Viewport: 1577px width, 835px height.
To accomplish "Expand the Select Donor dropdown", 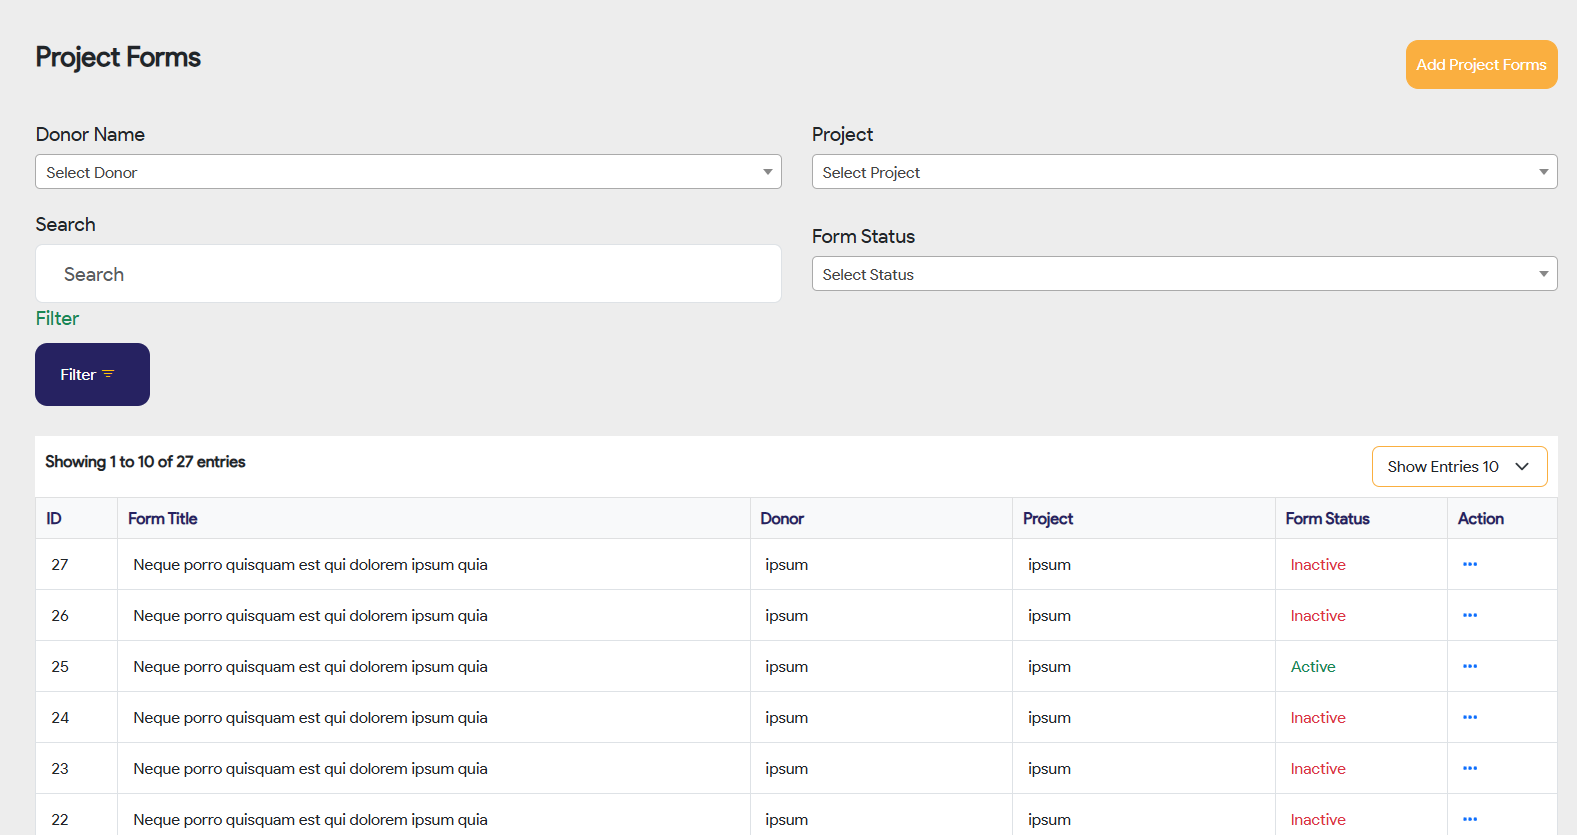I will [x=408, y=172].
